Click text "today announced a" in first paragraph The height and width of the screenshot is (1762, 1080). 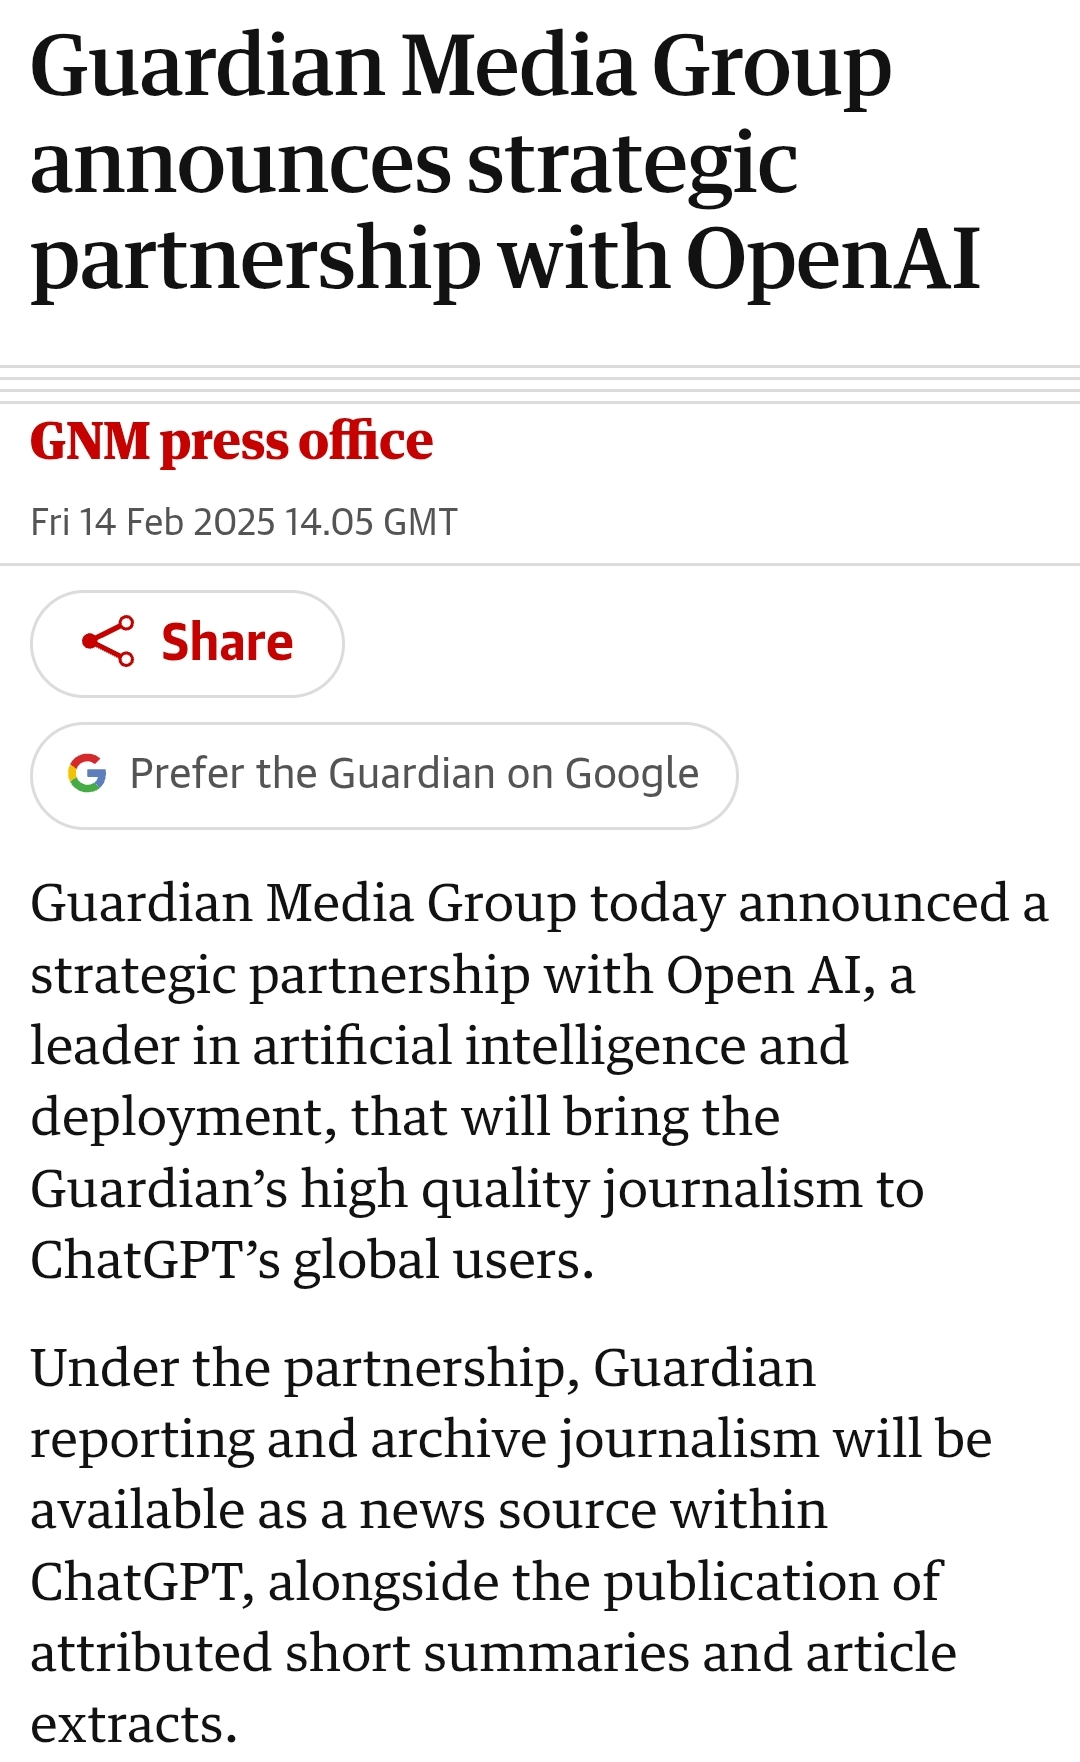point(818,903)
